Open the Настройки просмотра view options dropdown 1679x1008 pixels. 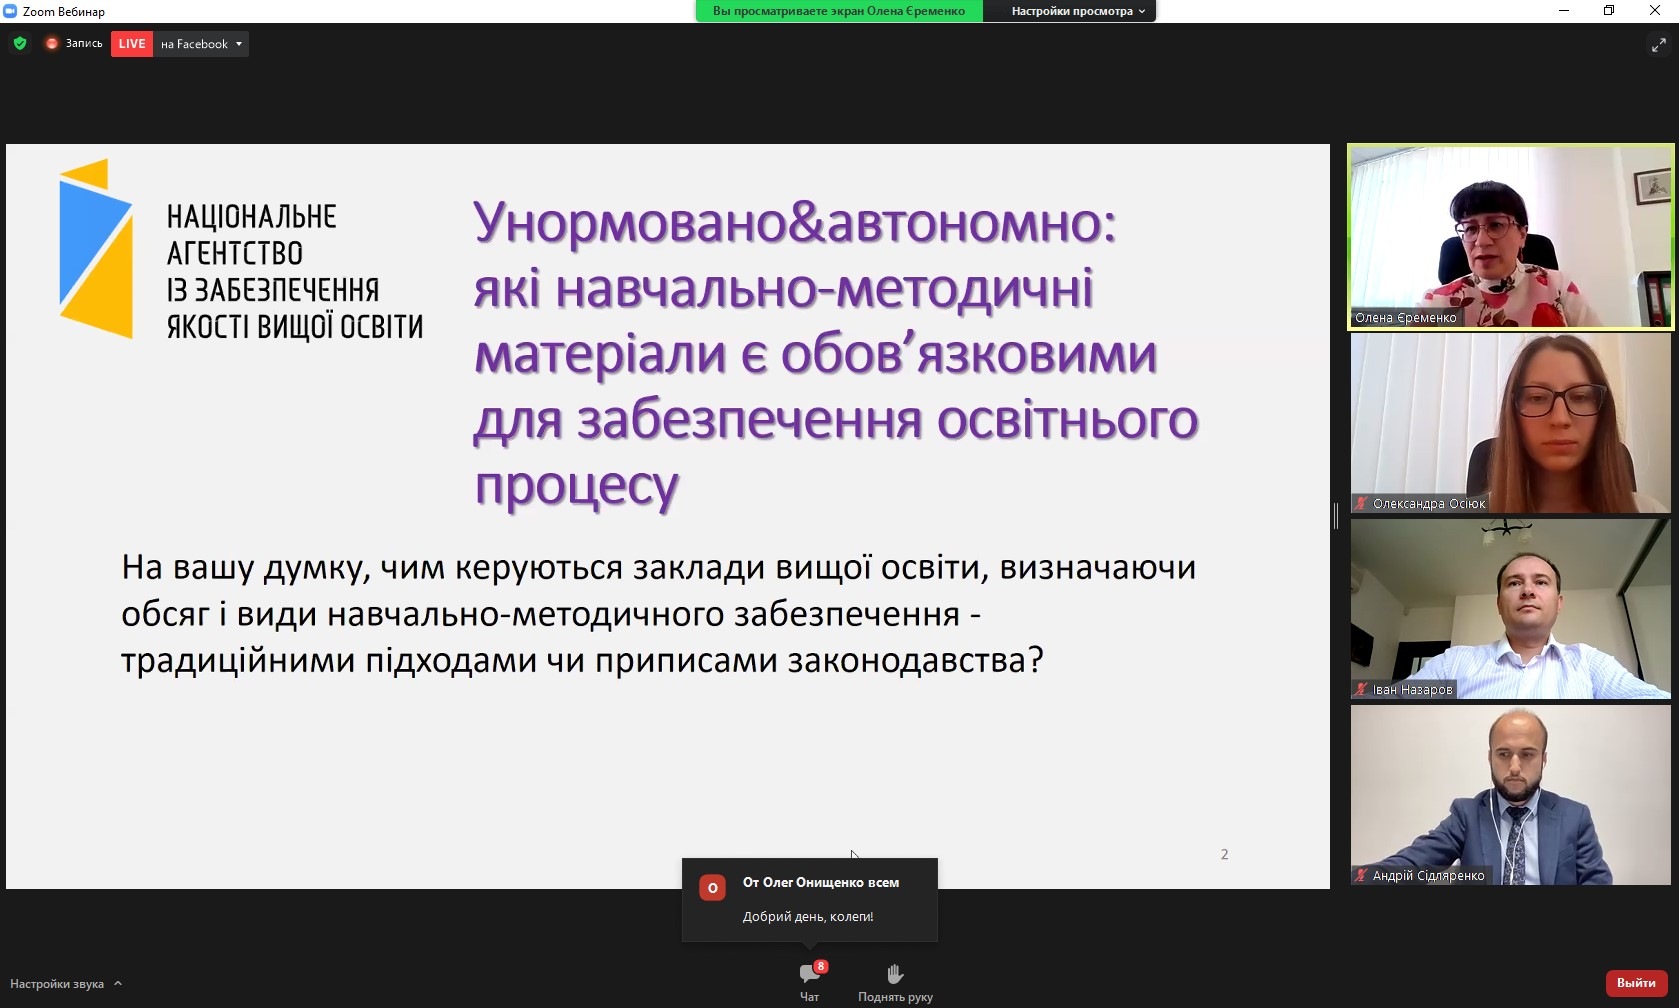[x=1077, y=11]
